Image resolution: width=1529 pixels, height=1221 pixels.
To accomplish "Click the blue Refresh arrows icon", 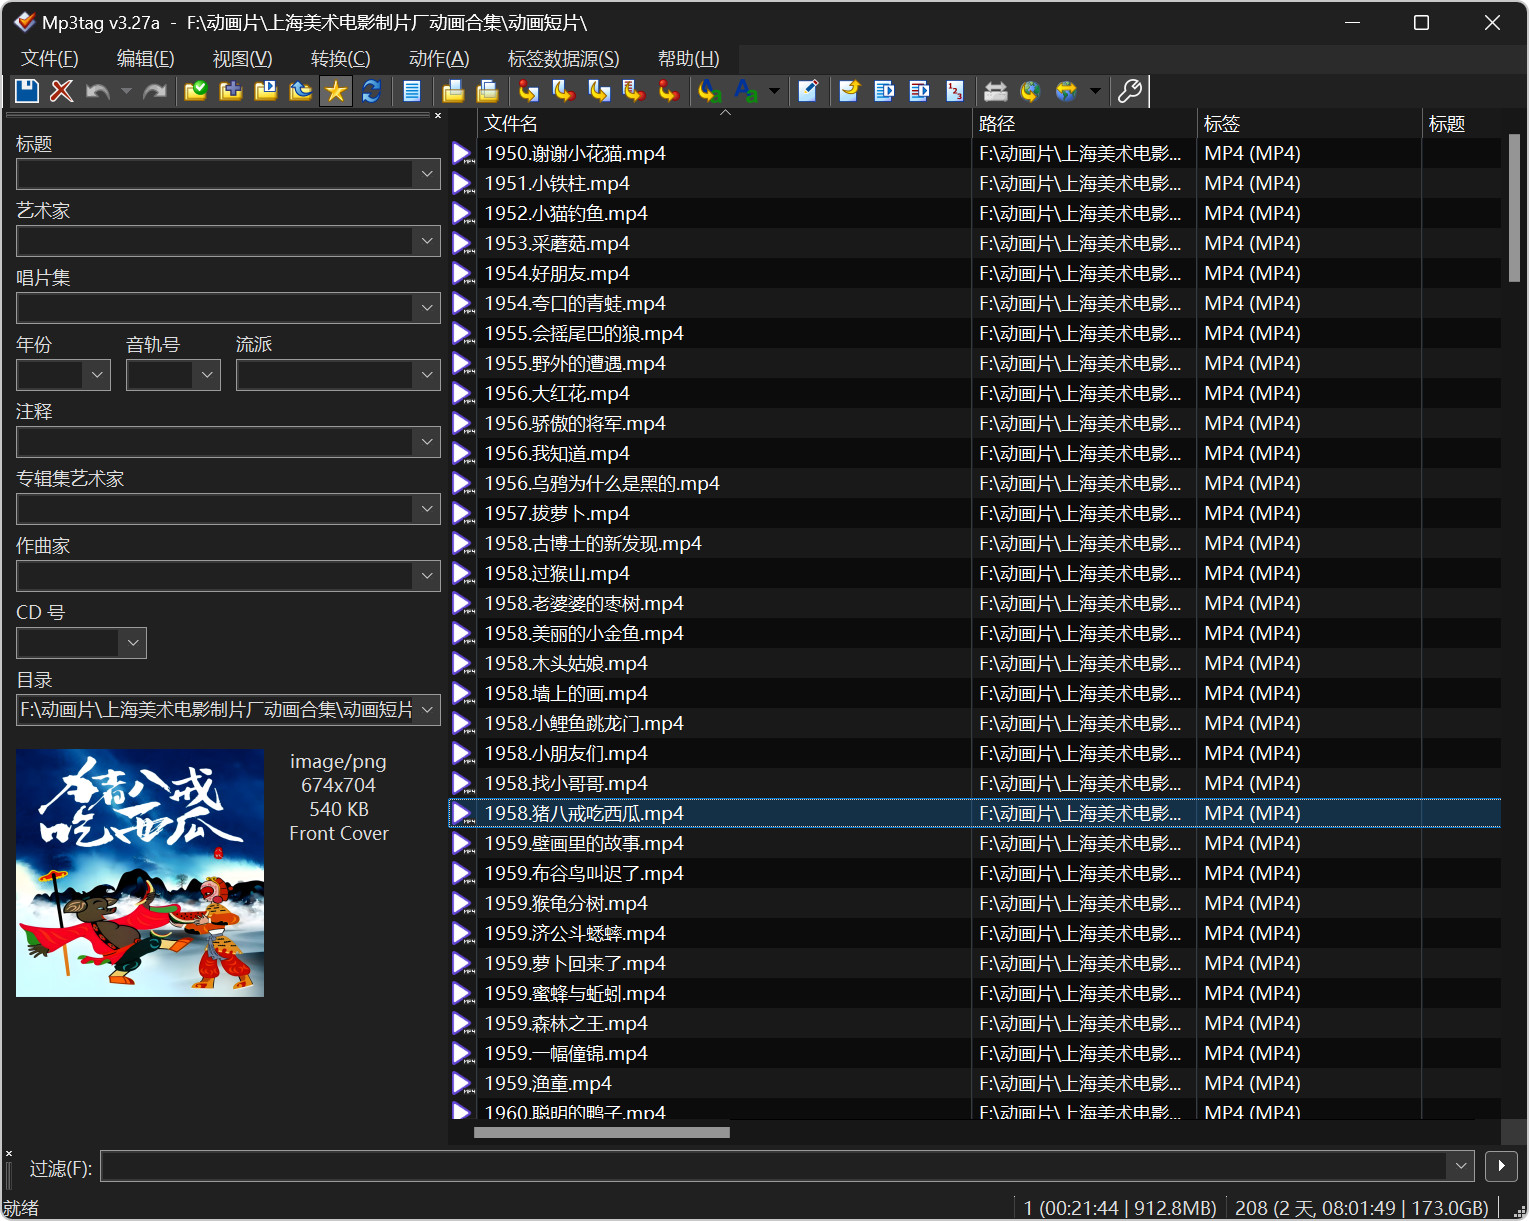I will click(x=371, y=92).
